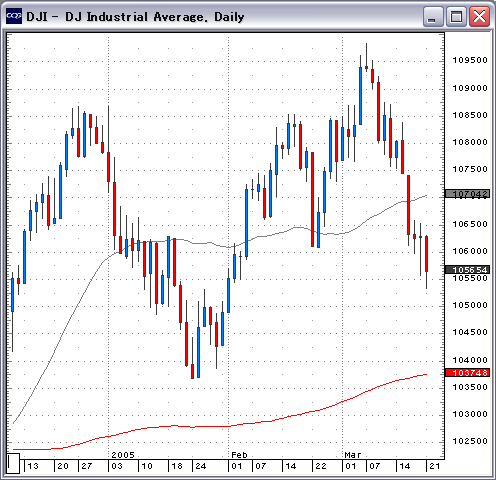The width and height of the screenshot is (496, 480).
Task: Click the 105000 price axis label
Action: click(470, 305)
